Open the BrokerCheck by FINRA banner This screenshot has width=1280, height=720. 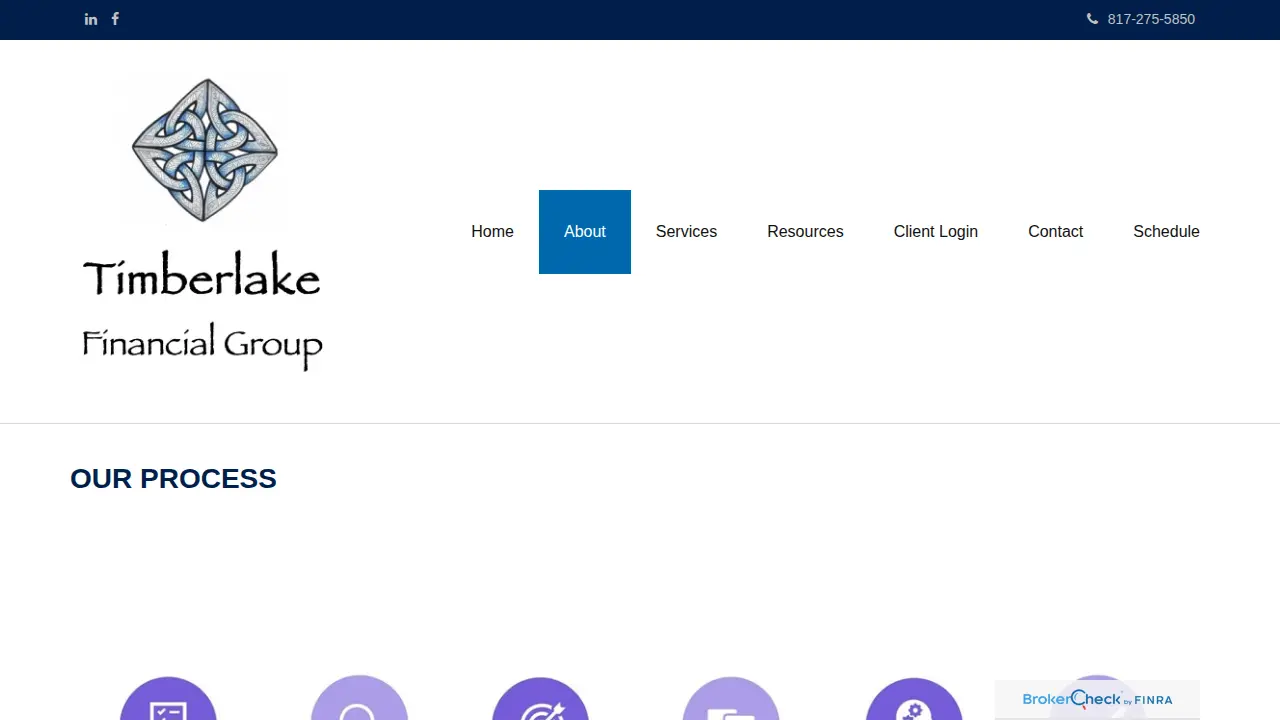pyautogui.click(x=1097, y=700)
